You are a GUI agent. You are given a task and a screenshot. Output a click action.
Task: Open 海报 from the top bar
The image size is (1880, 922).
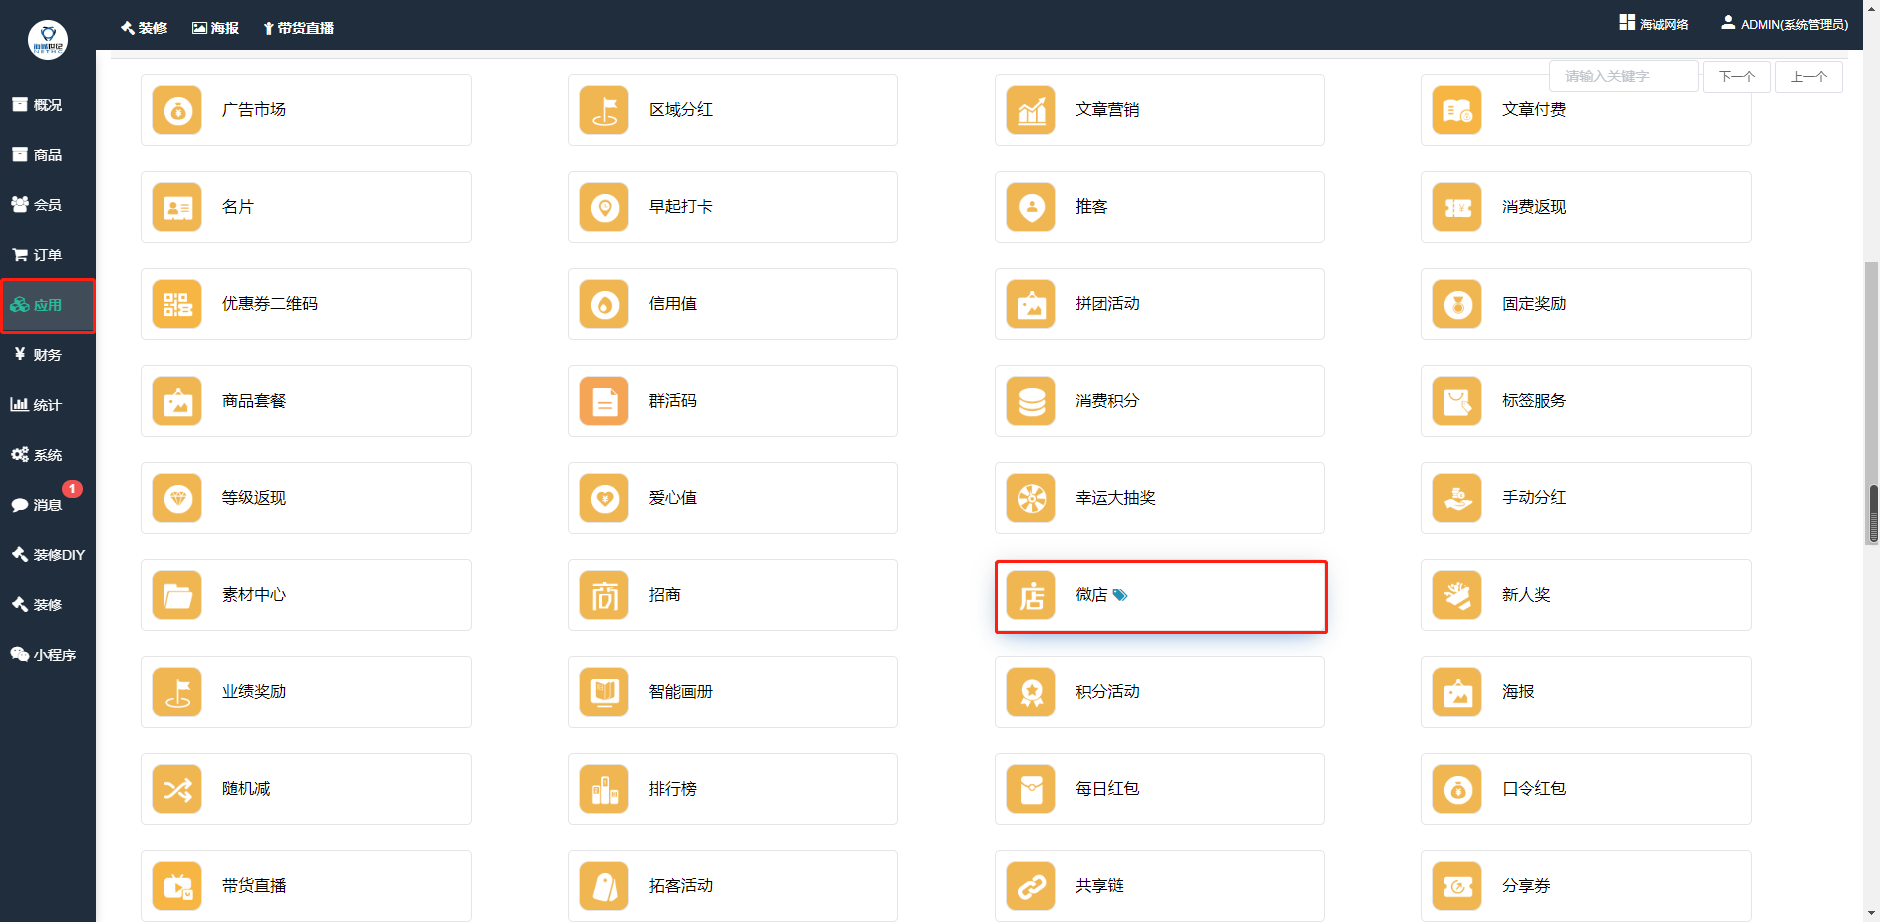(215, 28)
